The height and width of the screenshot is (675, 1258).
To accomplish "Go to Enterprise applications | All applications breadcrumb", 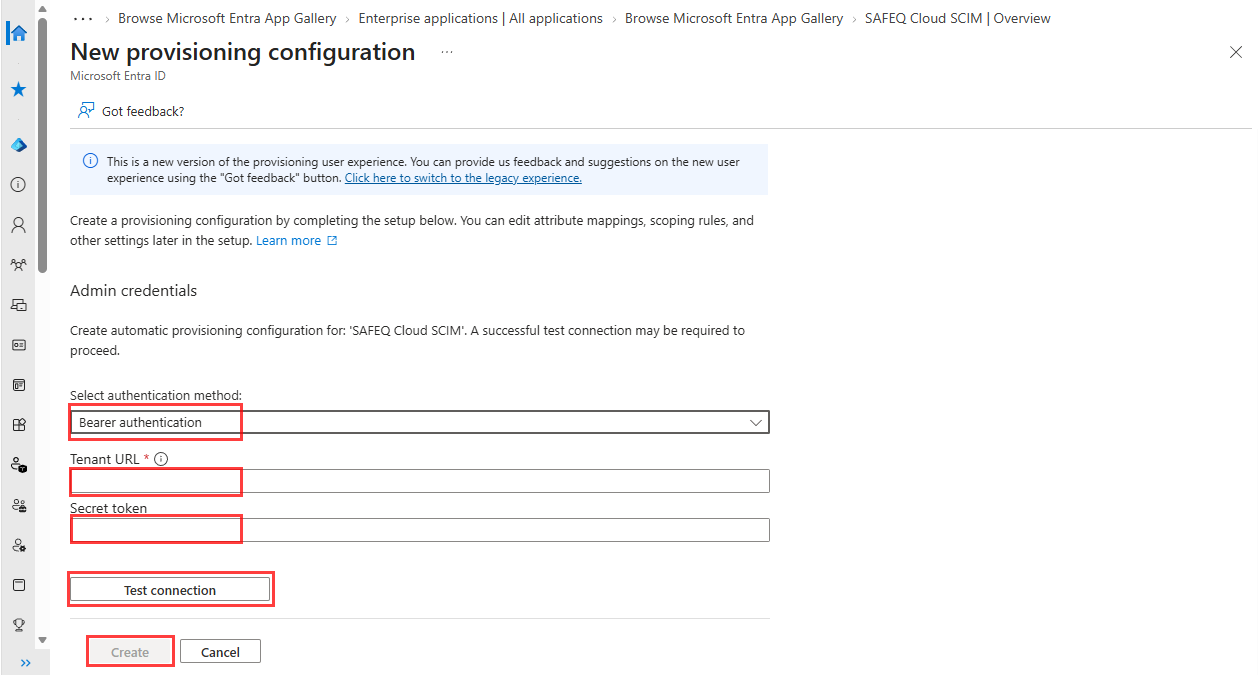I will (x=480, y=18).
